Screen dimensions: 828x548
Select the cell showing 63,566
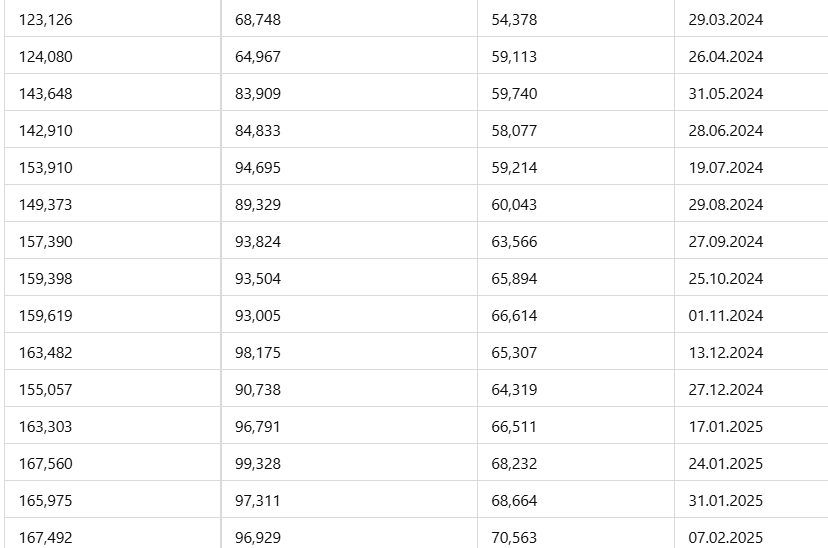[514, 241]
